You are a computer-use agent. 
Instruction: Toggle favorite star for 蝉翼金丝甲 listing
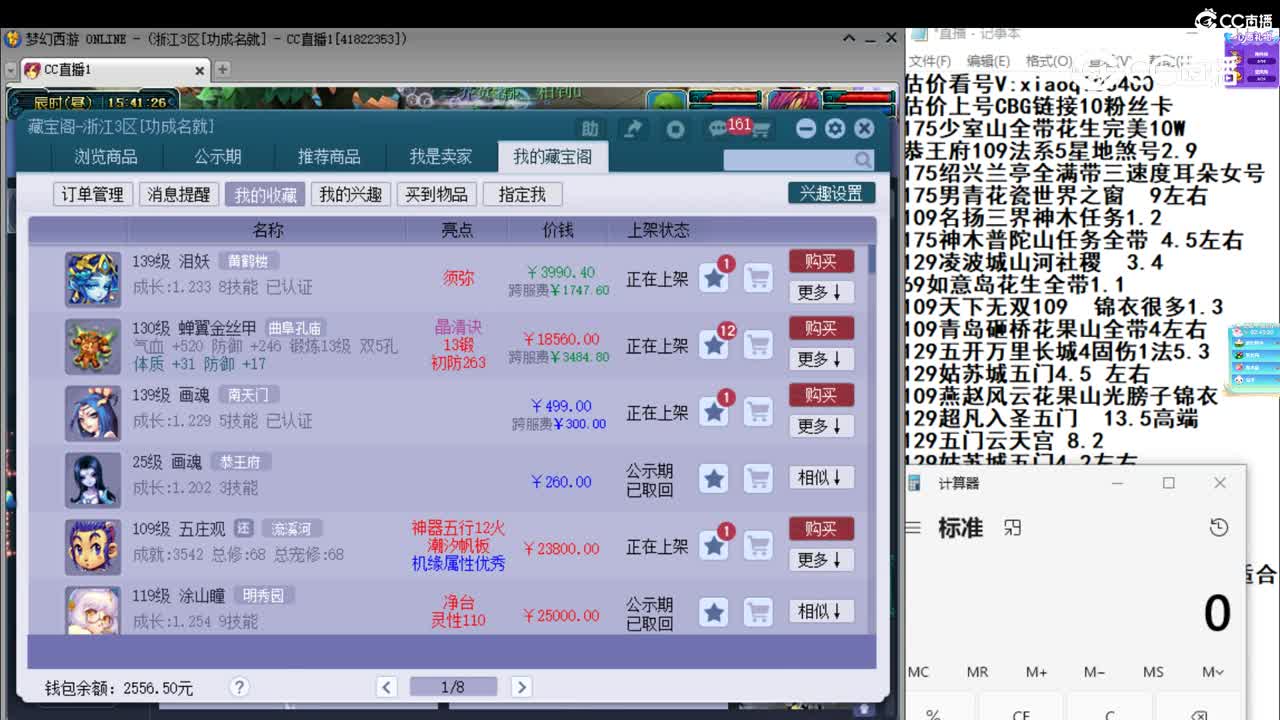click(714, 346)
